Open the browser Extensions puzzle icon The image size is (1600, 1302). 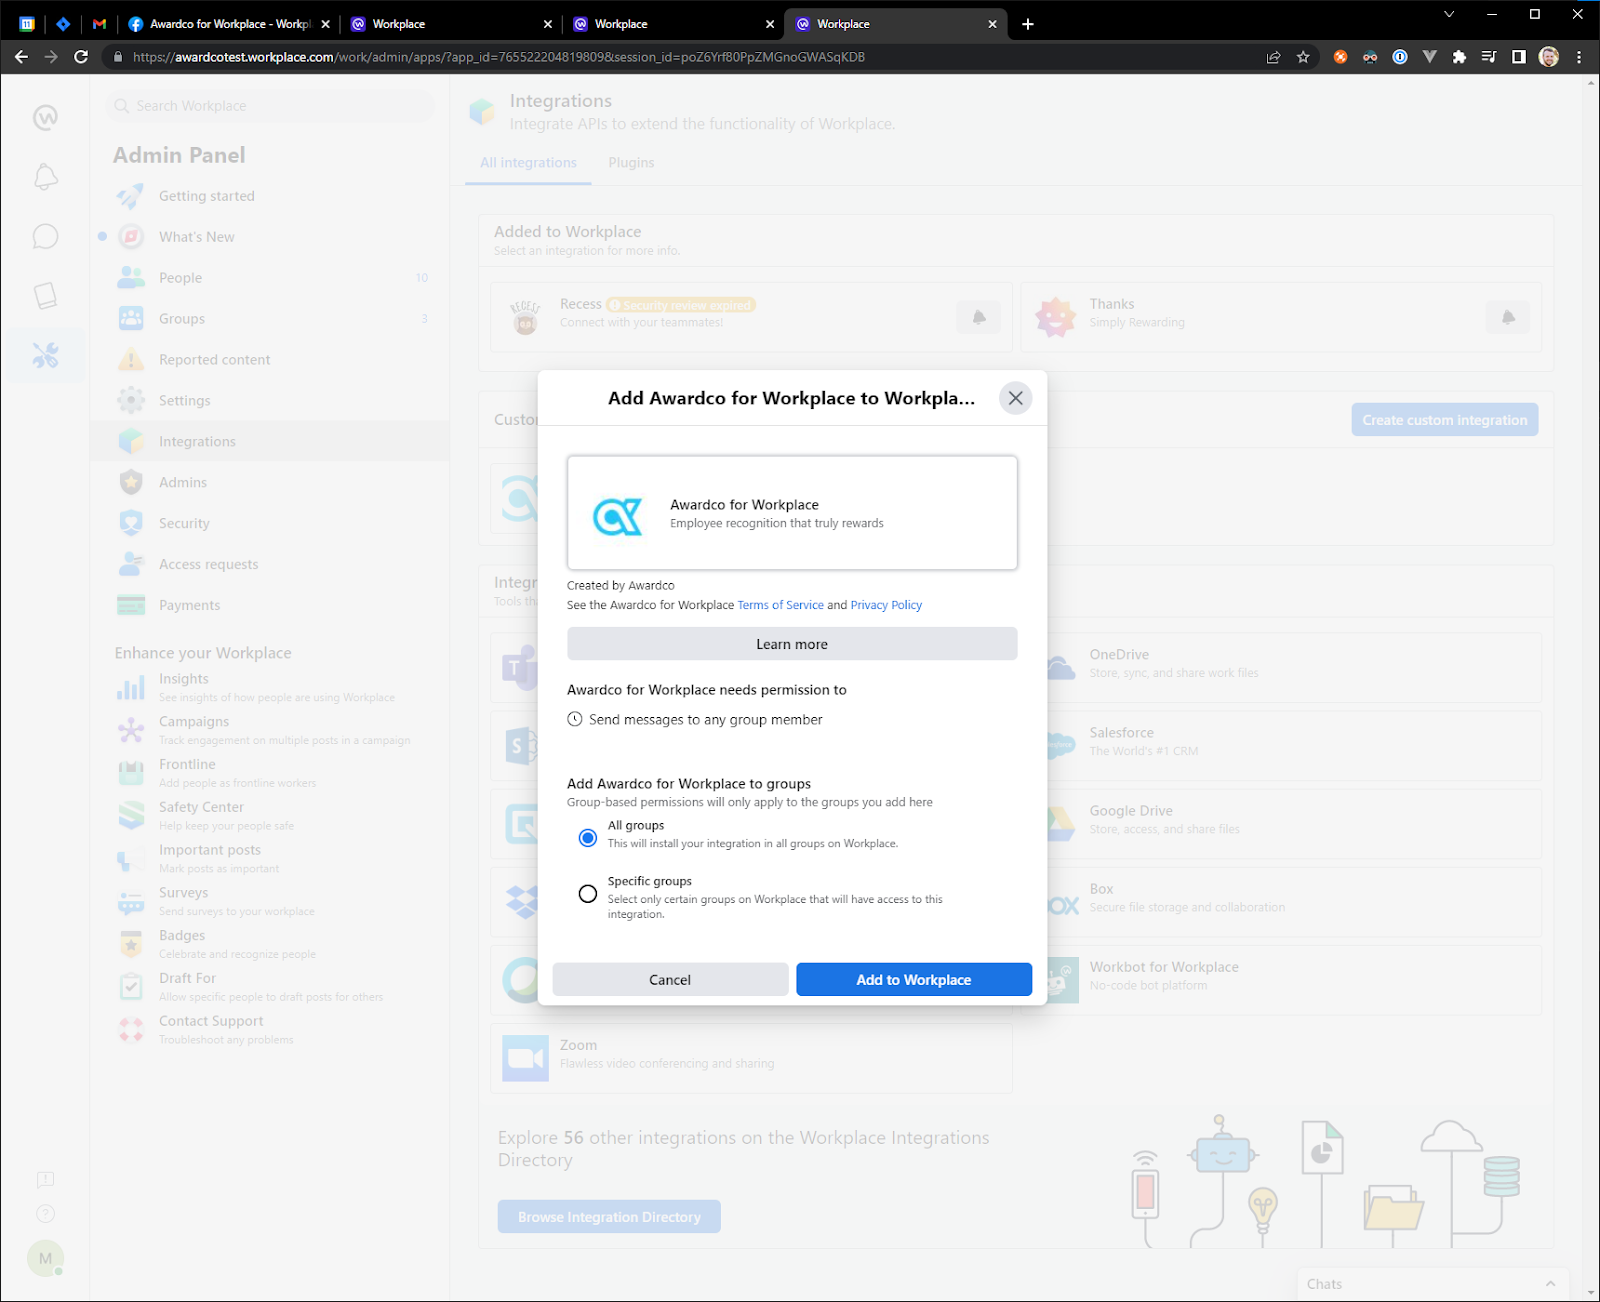click(x=1459, y=57)
